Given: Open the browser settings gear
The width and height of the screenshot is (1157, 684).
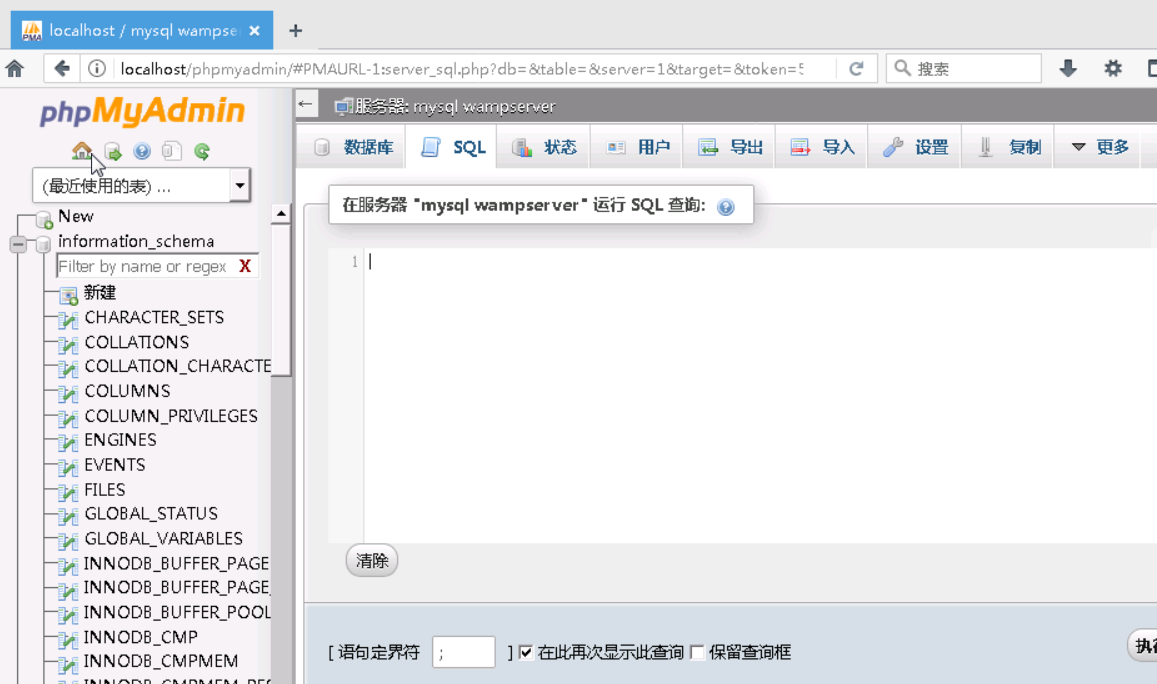Looking at the screenshot, I should [1113, 69].
